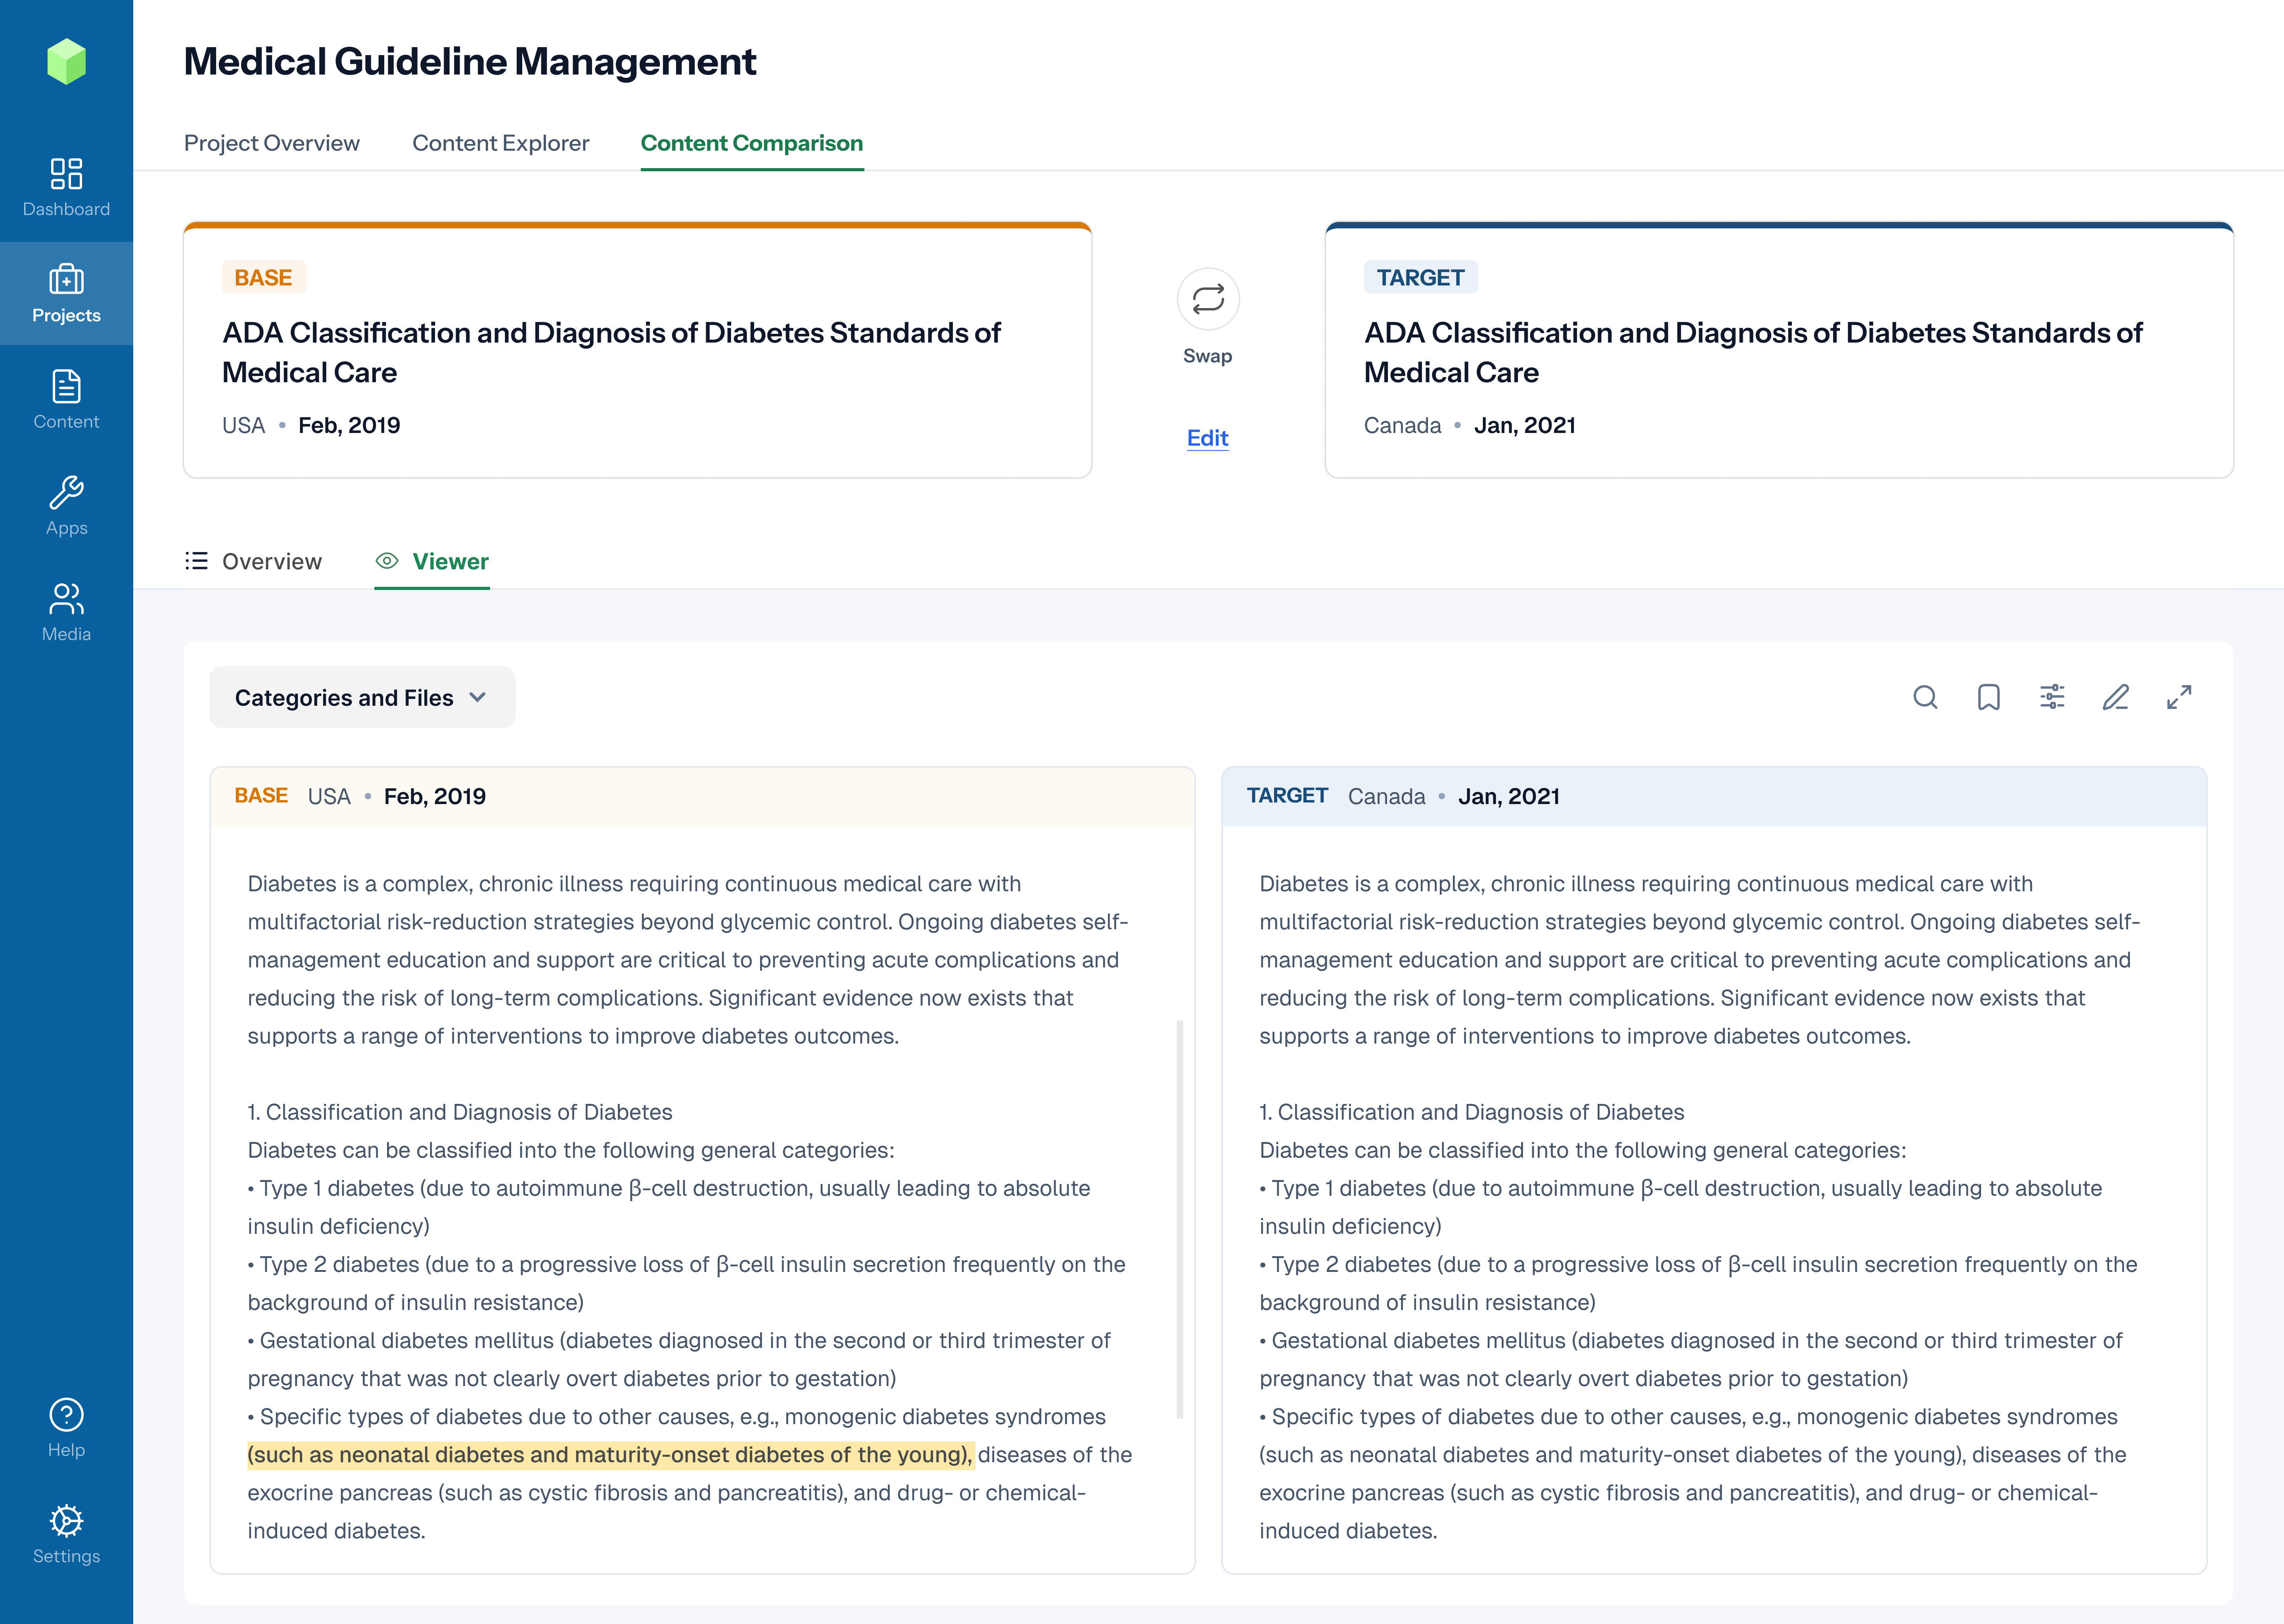Image resolution: width=2284 pixels, height=1624 pixels.
Task: Click the green cube app logo
Action: [66, 62]
